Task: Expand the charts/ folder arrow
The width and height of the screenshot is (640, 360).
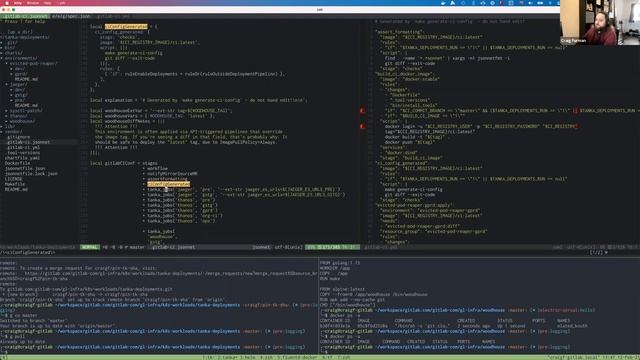Action: pos(2,53)
